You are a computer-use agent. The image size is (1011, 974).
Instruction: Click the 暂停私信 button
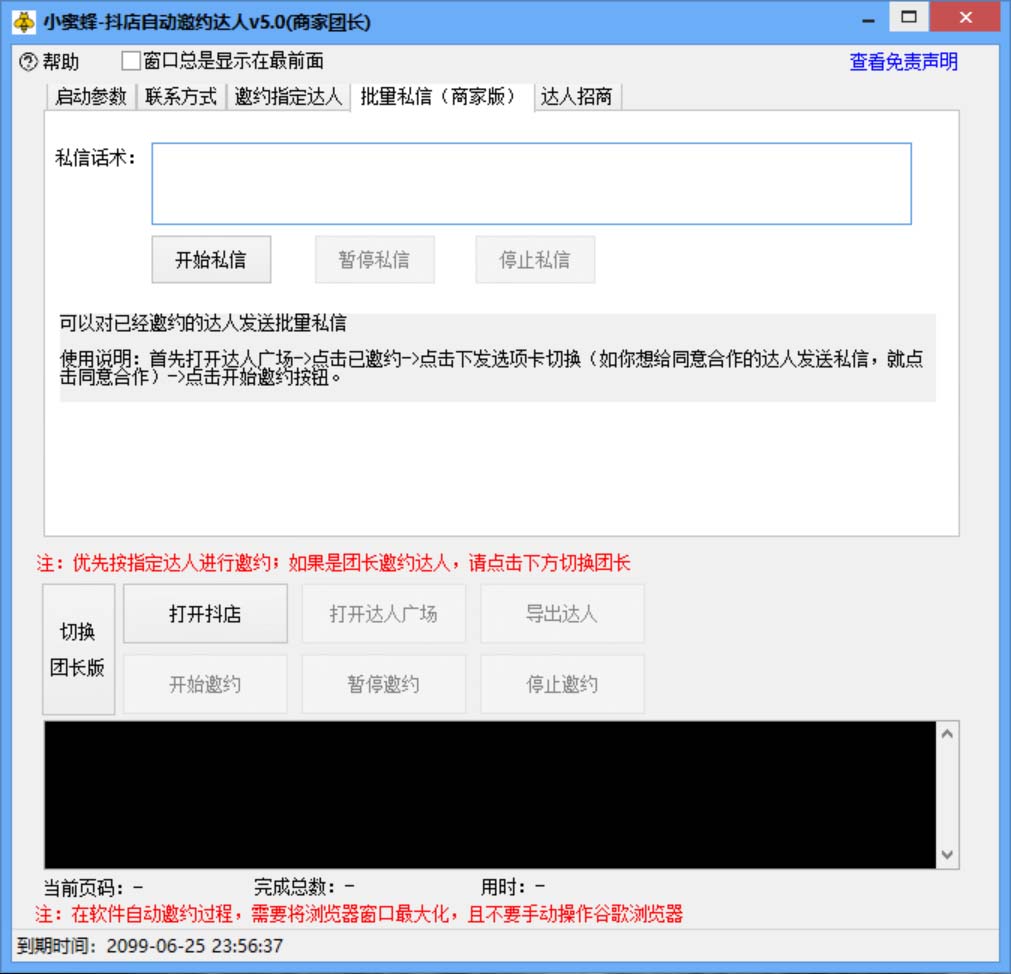point(374,258)
